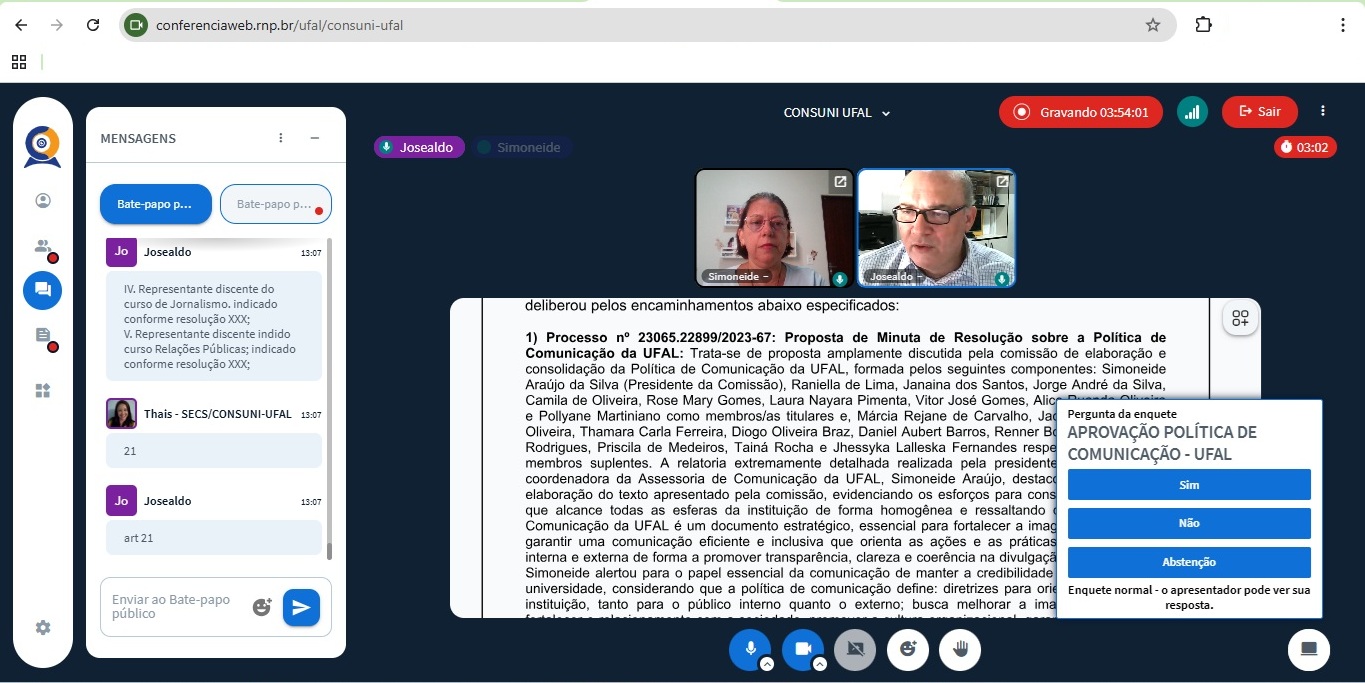The image size is (1365, 683).
Task: Leave the meeting with Sair button
Action: coord(1259,112)
